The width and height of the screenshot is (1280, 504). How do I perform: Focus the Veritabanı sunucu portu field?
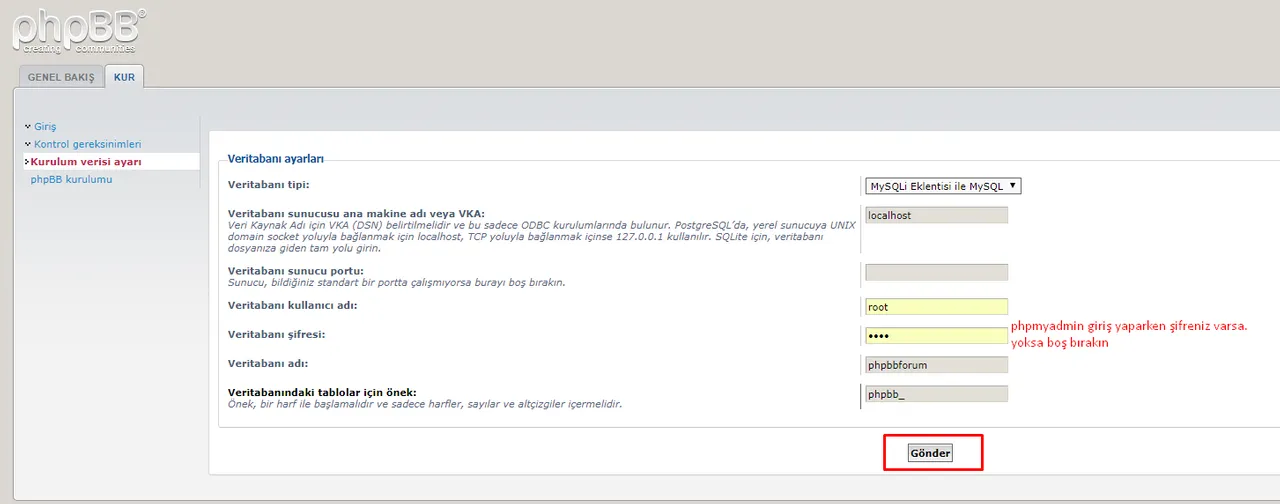[x=936, y=272]
